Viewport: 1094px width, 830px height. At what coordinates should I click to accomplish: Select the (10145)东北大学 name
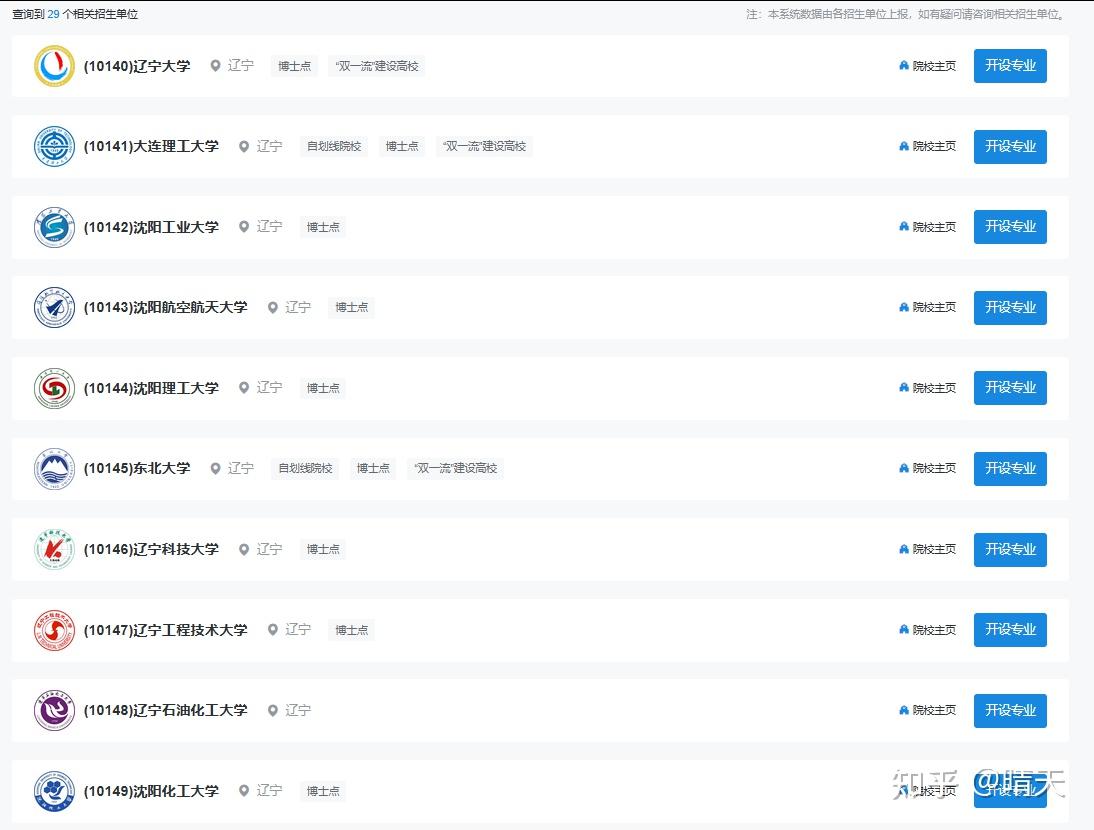coord(137,469)
